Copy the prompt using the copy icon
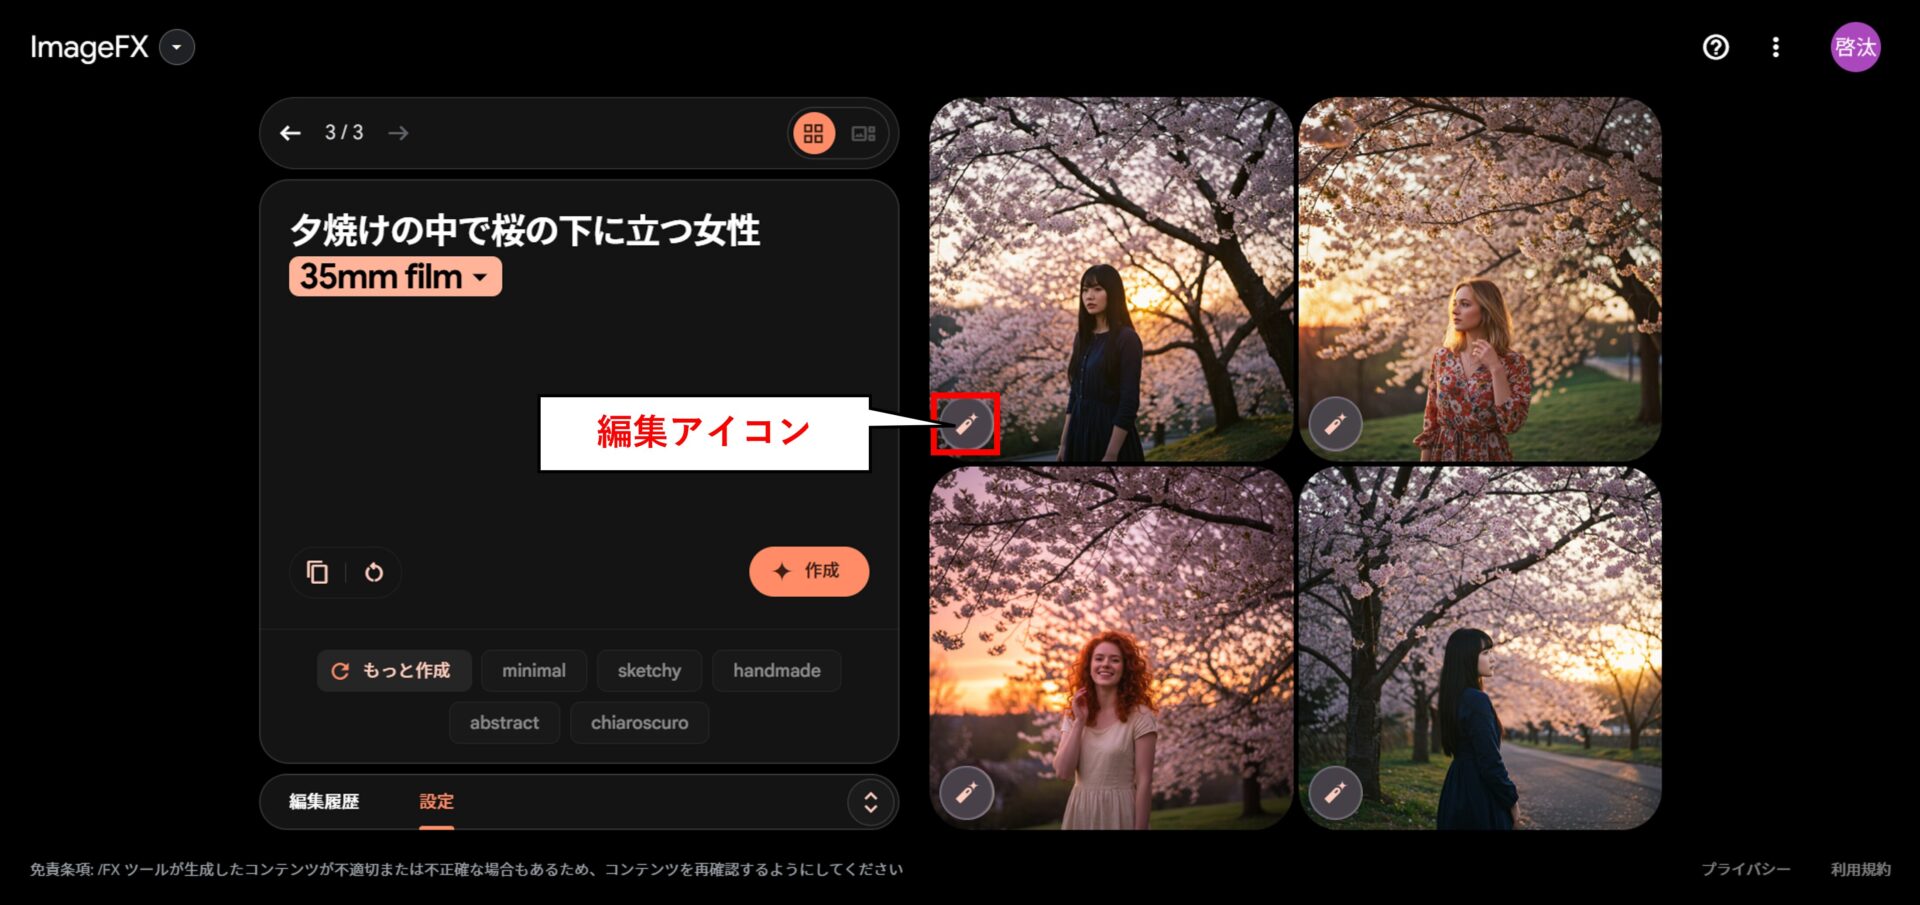This screenshot has height=905, width=1920. [317, 571]
